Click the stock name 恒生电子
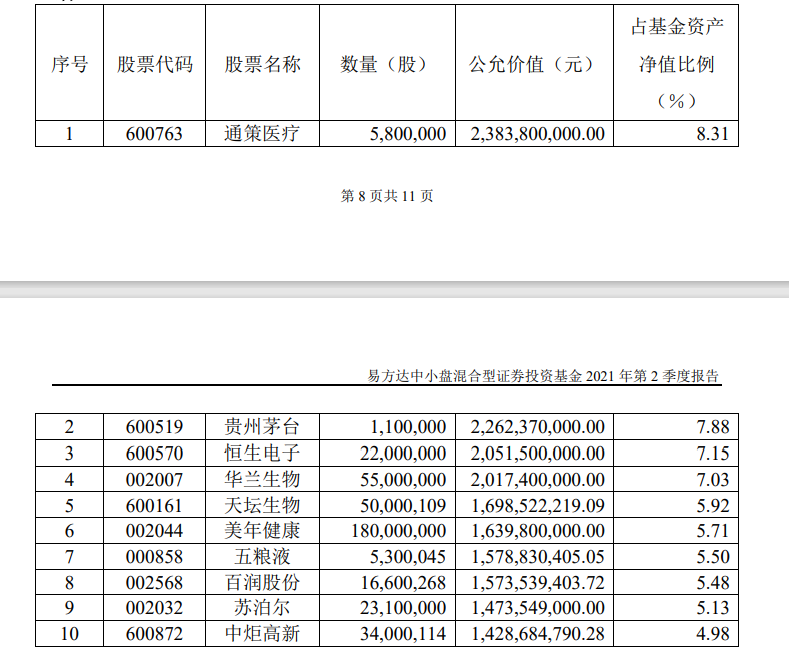Image resolution: width=789 pixels, height=653 pixels. (x=262, y=453)
